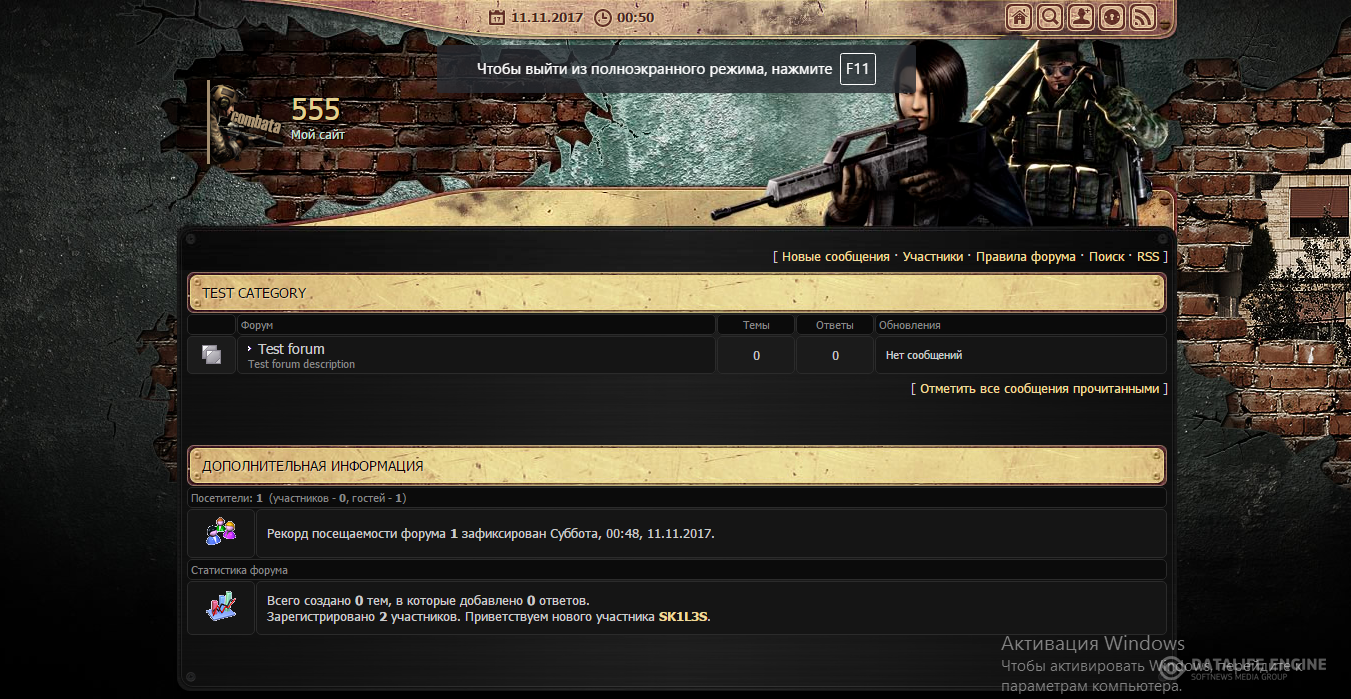Open the TEST CATEGORY header
Viewport: 1351px width, 699px height.
click(x=254, y=293)
